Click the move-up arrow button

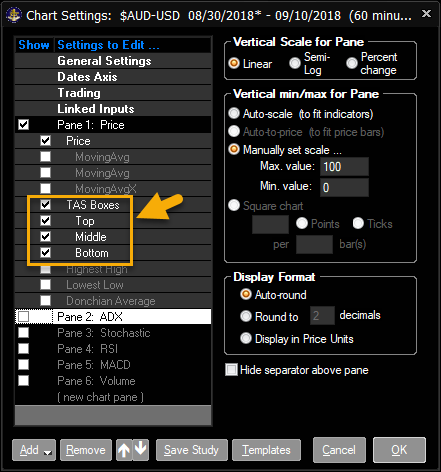coord(124,450)
